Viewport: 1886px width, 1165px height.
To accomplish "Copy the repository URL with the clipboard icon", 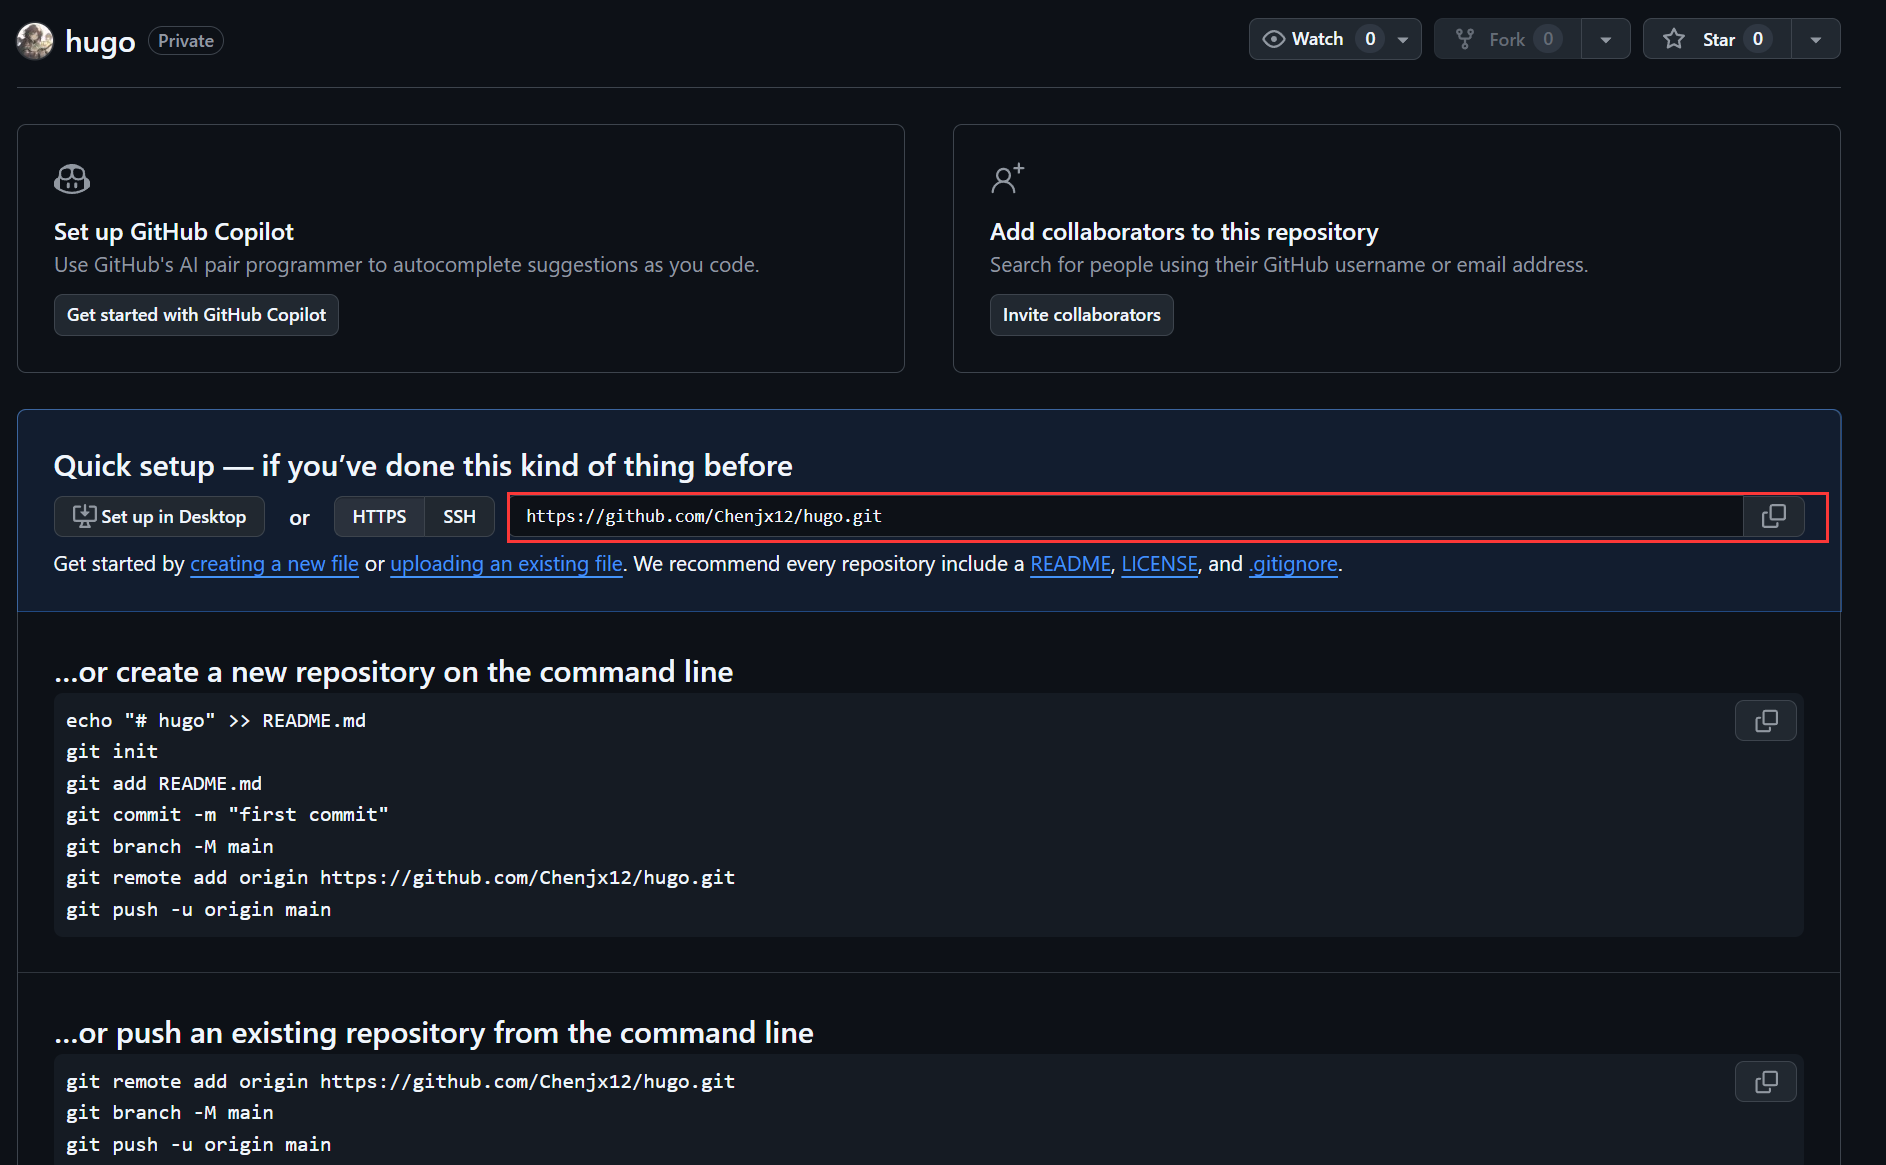I will point(1773,516).
